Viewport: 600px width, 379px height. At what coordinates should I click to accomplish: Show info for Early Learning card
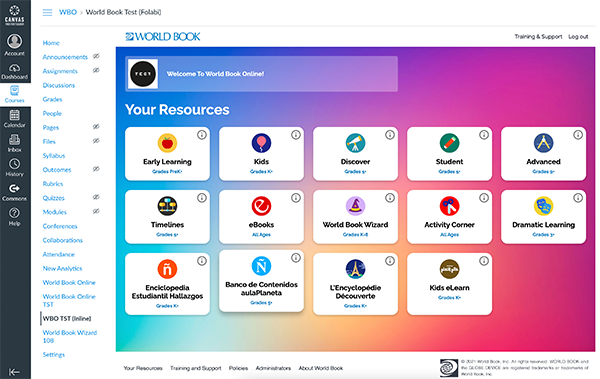tap(202, 135)
